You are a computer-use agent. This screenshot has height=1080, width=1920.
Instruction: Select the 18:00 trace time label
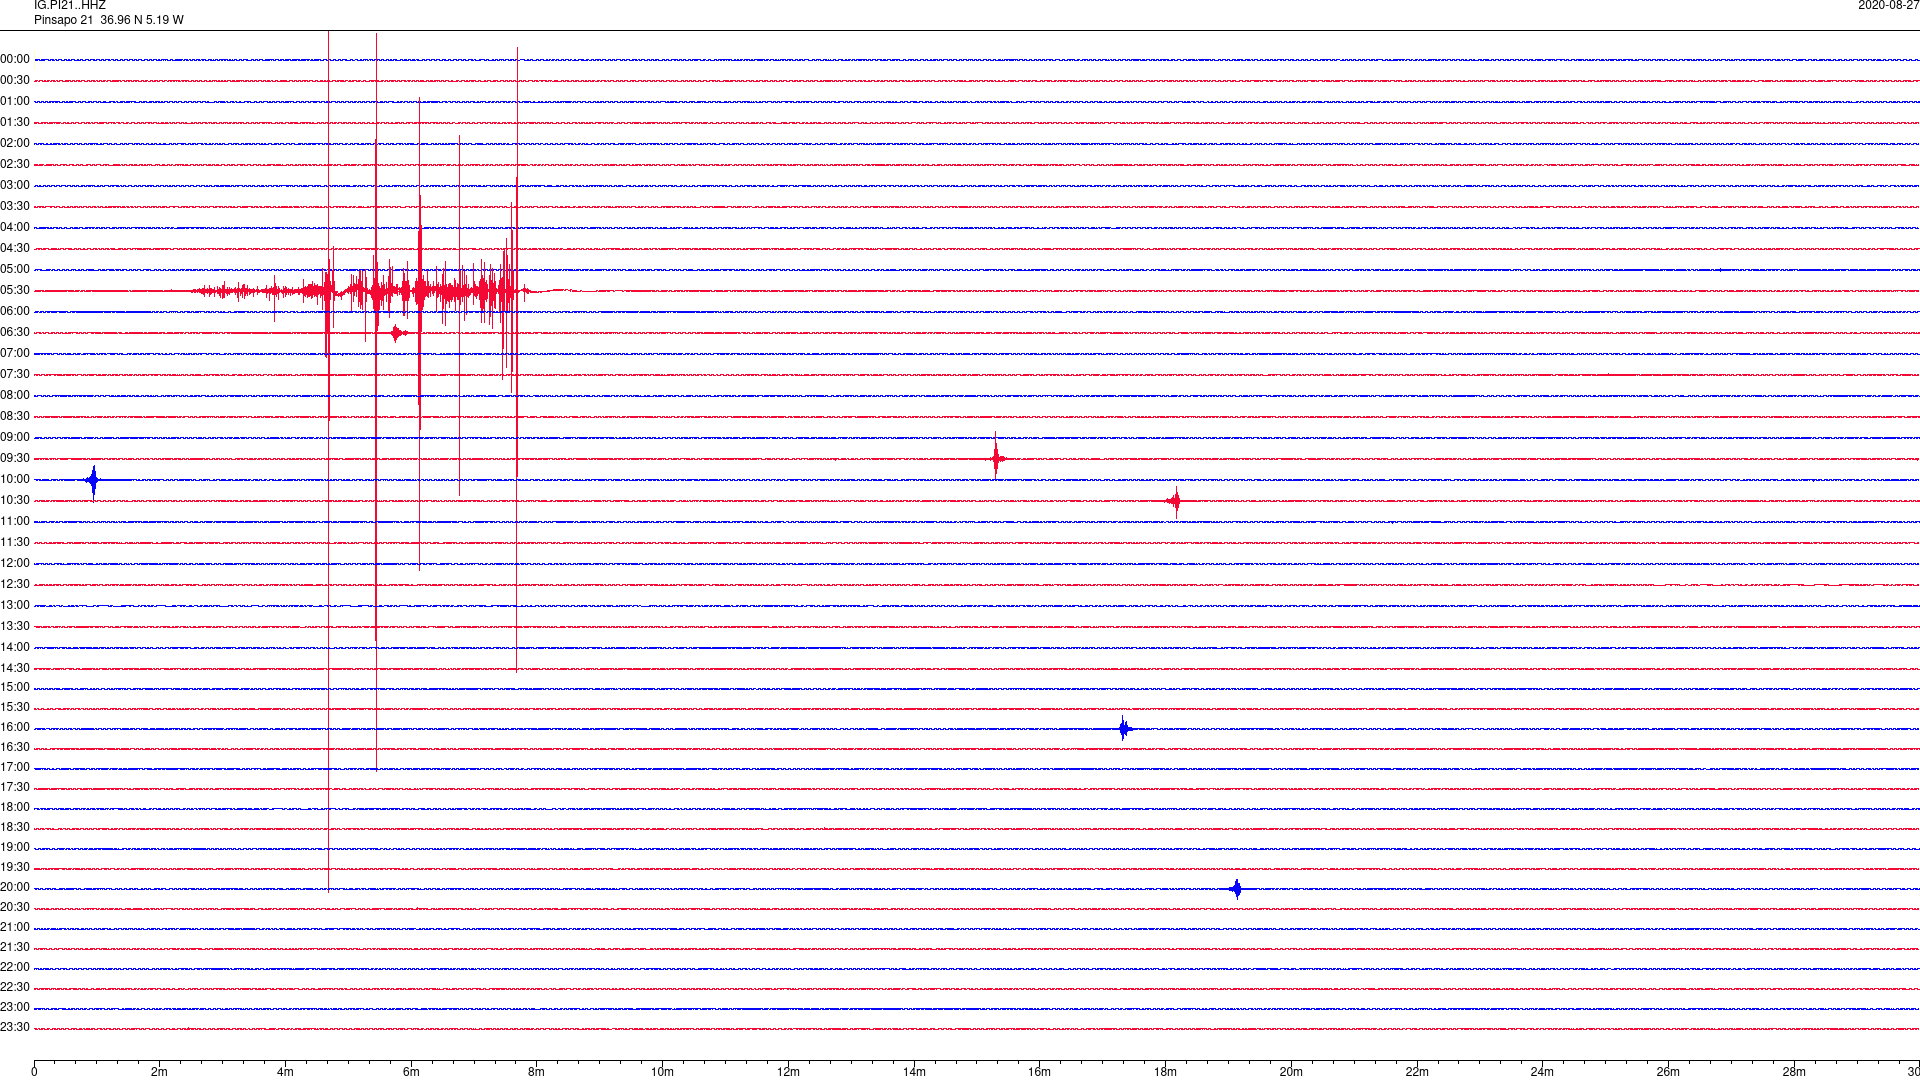click(15, 807)
